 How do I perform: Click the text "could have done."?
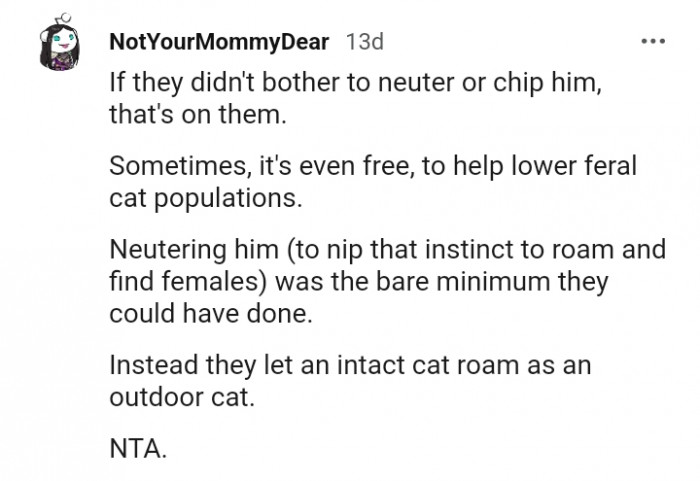click(x=211, y=314)
